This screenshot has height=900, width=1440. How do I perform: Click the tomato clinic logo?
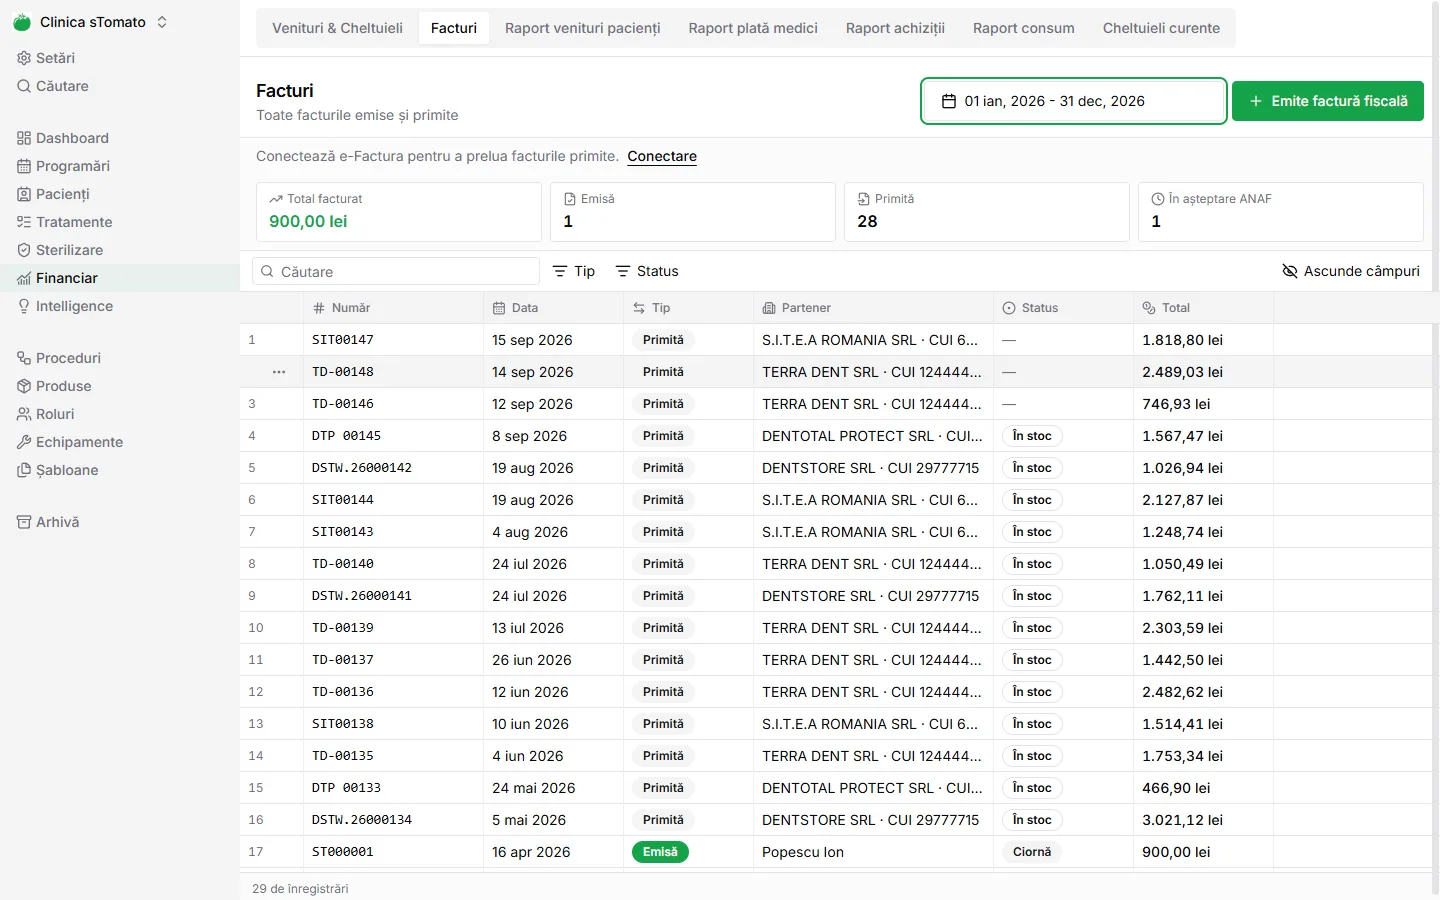click(22, 22)
